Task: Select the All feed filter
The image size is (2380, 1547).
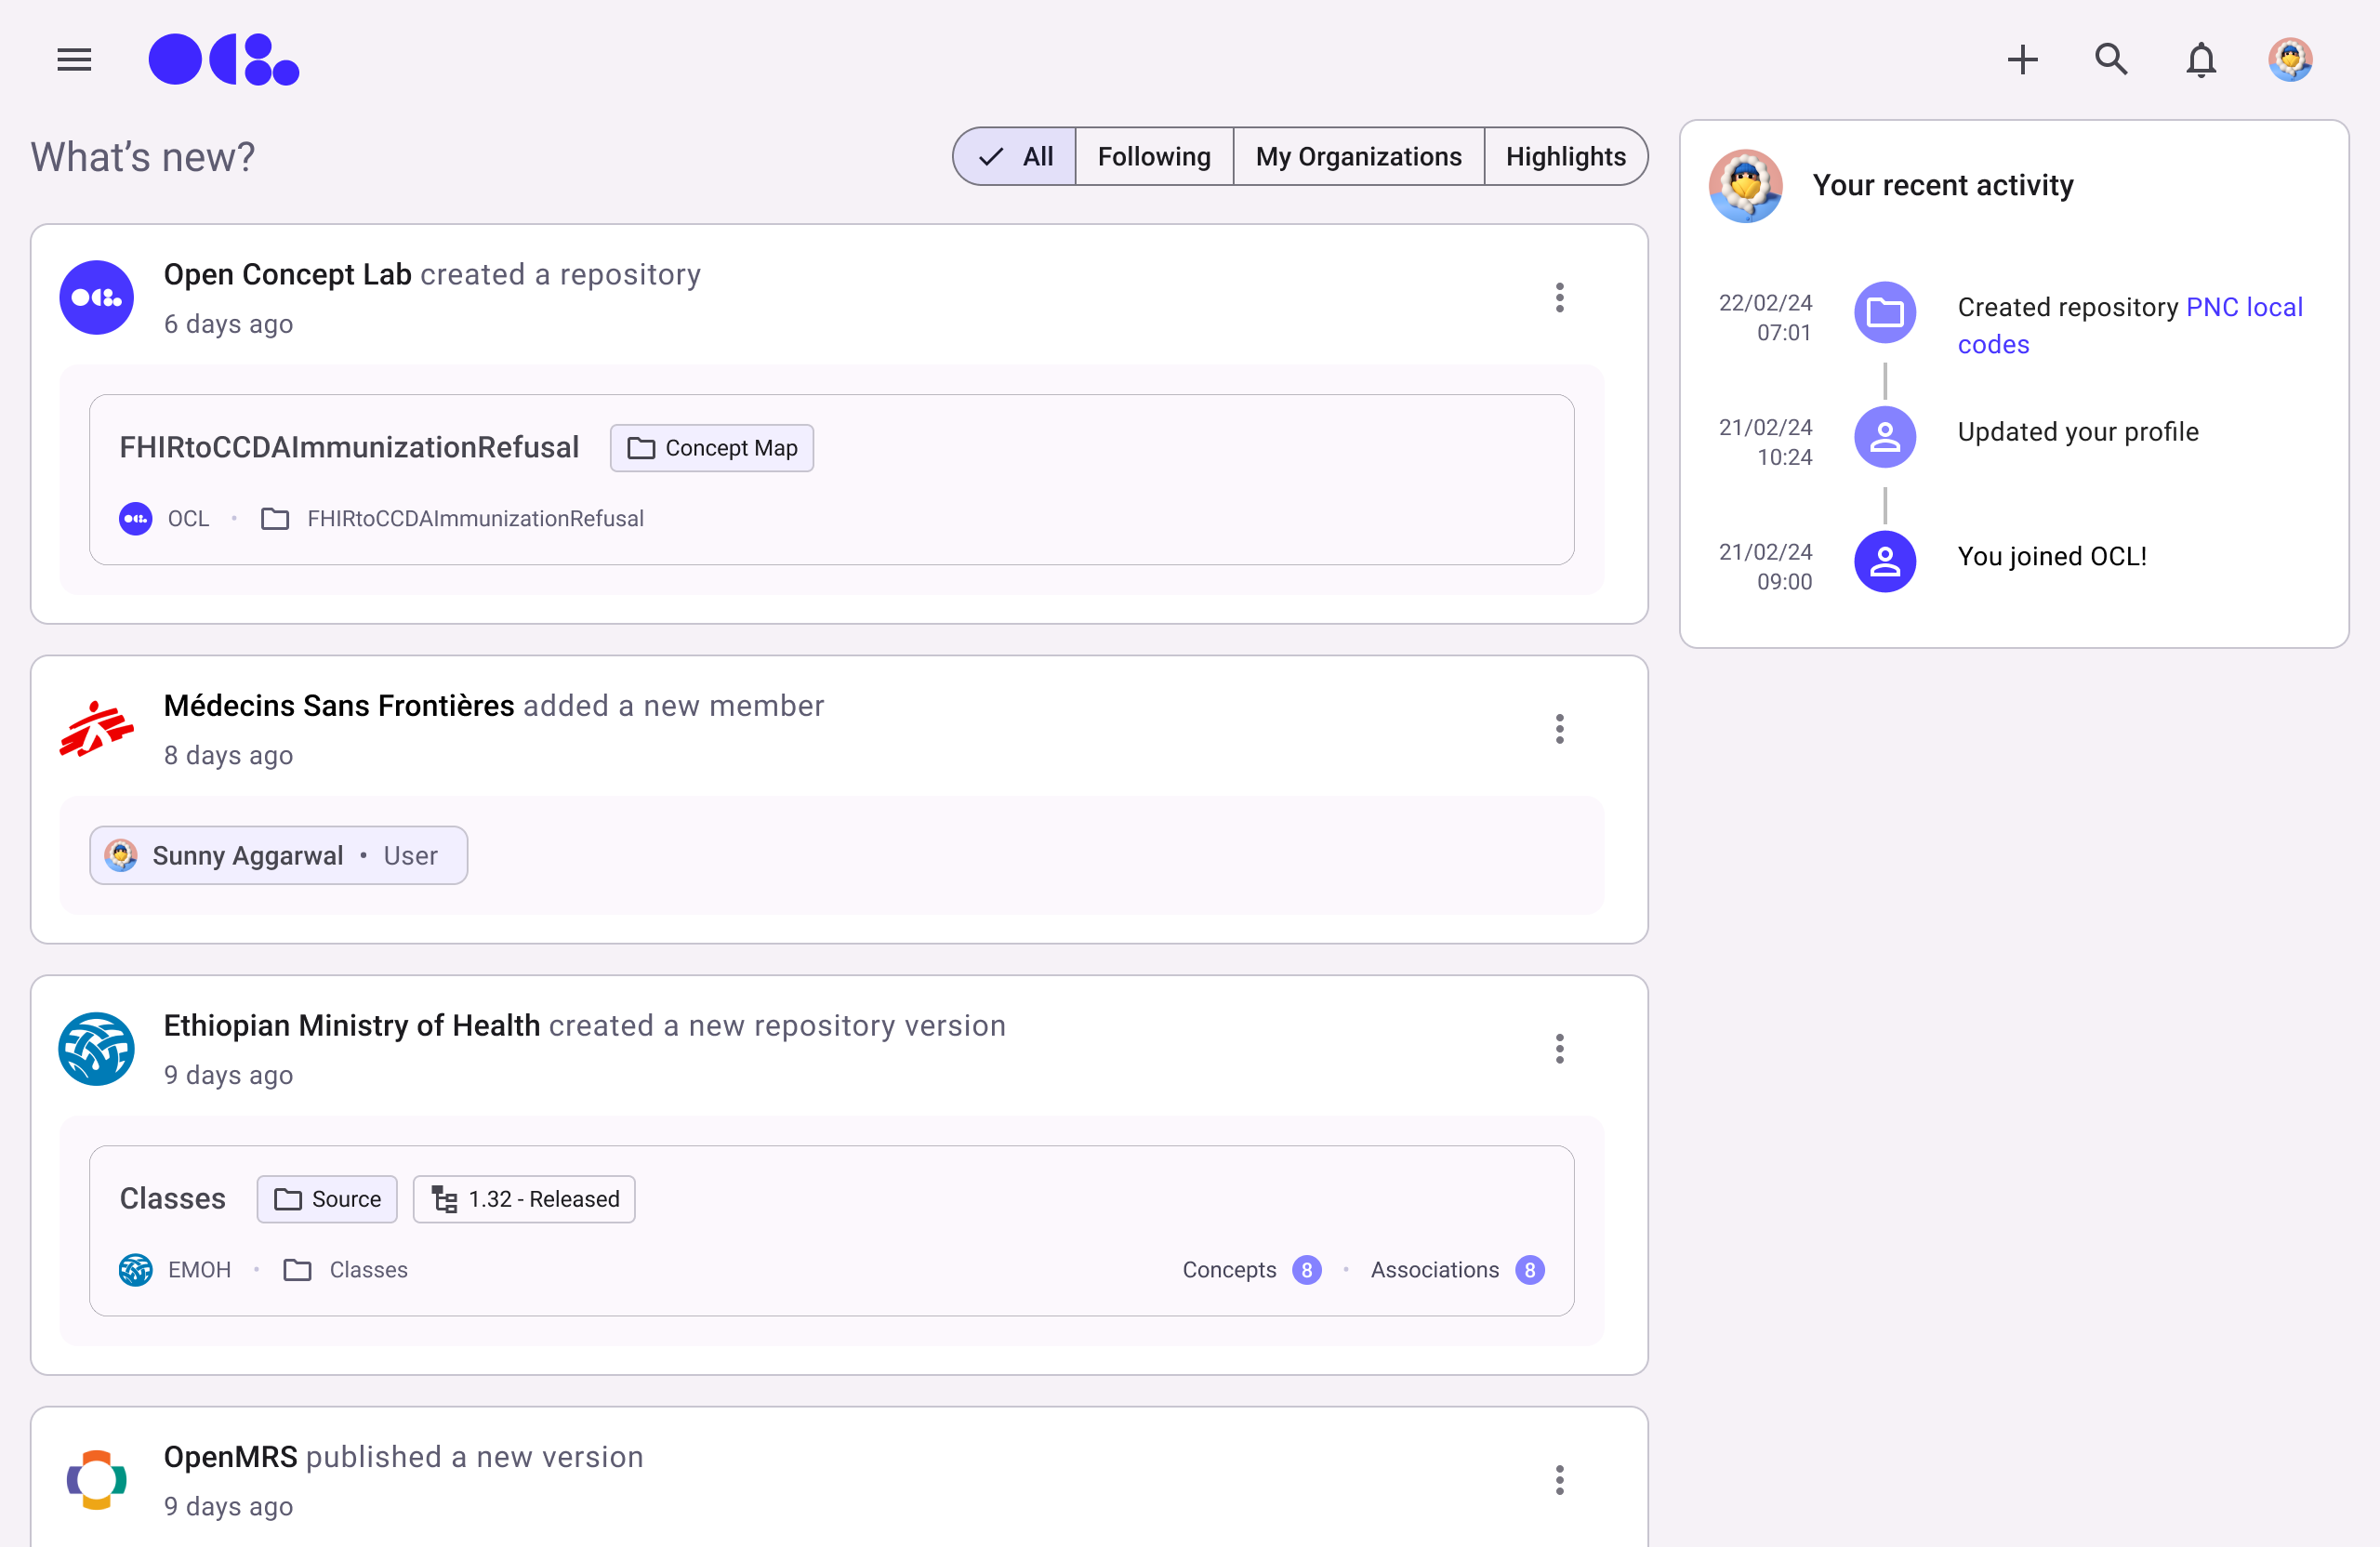Action: 1016,157
